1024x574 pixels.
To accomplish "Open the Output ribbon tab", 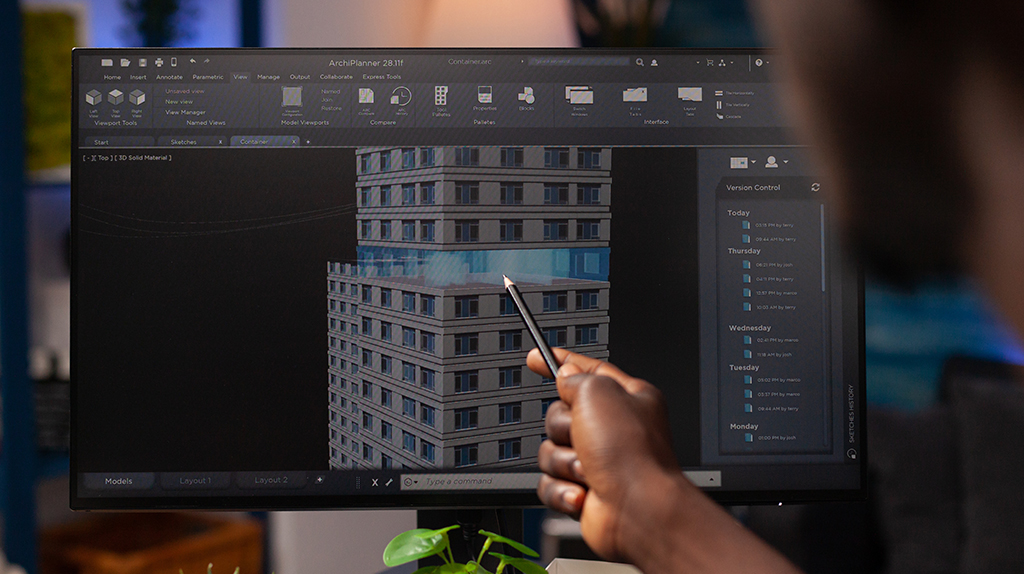I will [x=300, y=77].
